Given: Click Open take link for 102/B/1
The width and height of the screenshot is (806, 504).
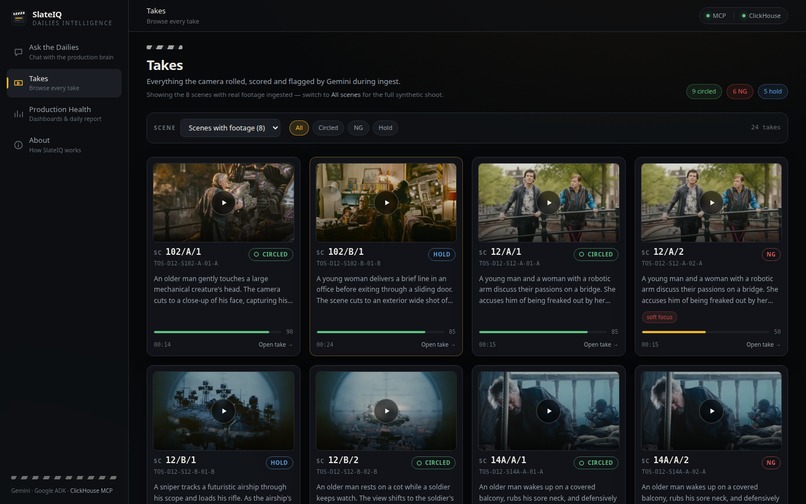Looking at the screenshot, I should click(x=438, y=345).
